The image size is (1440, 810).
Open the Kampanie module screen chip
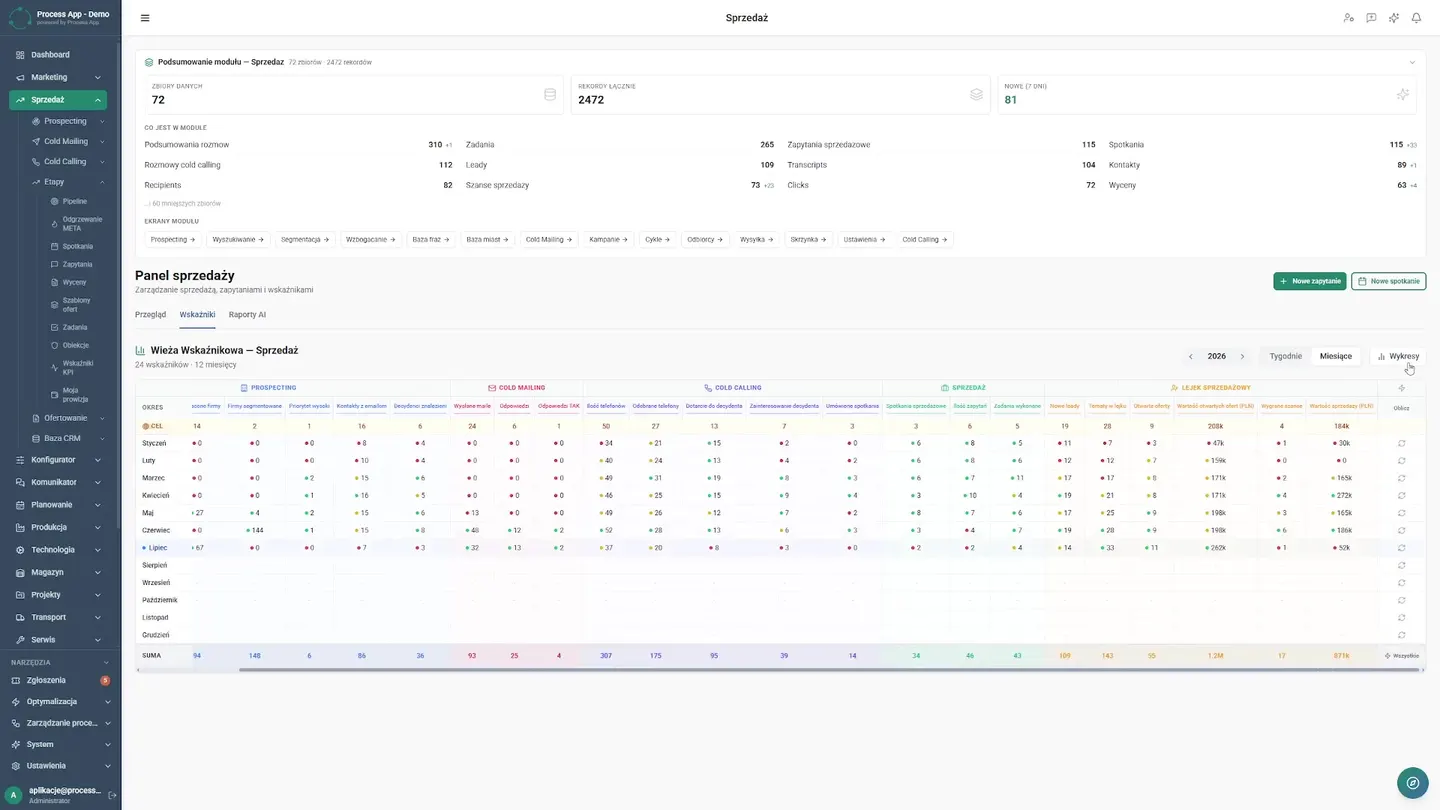pos(608,240)
